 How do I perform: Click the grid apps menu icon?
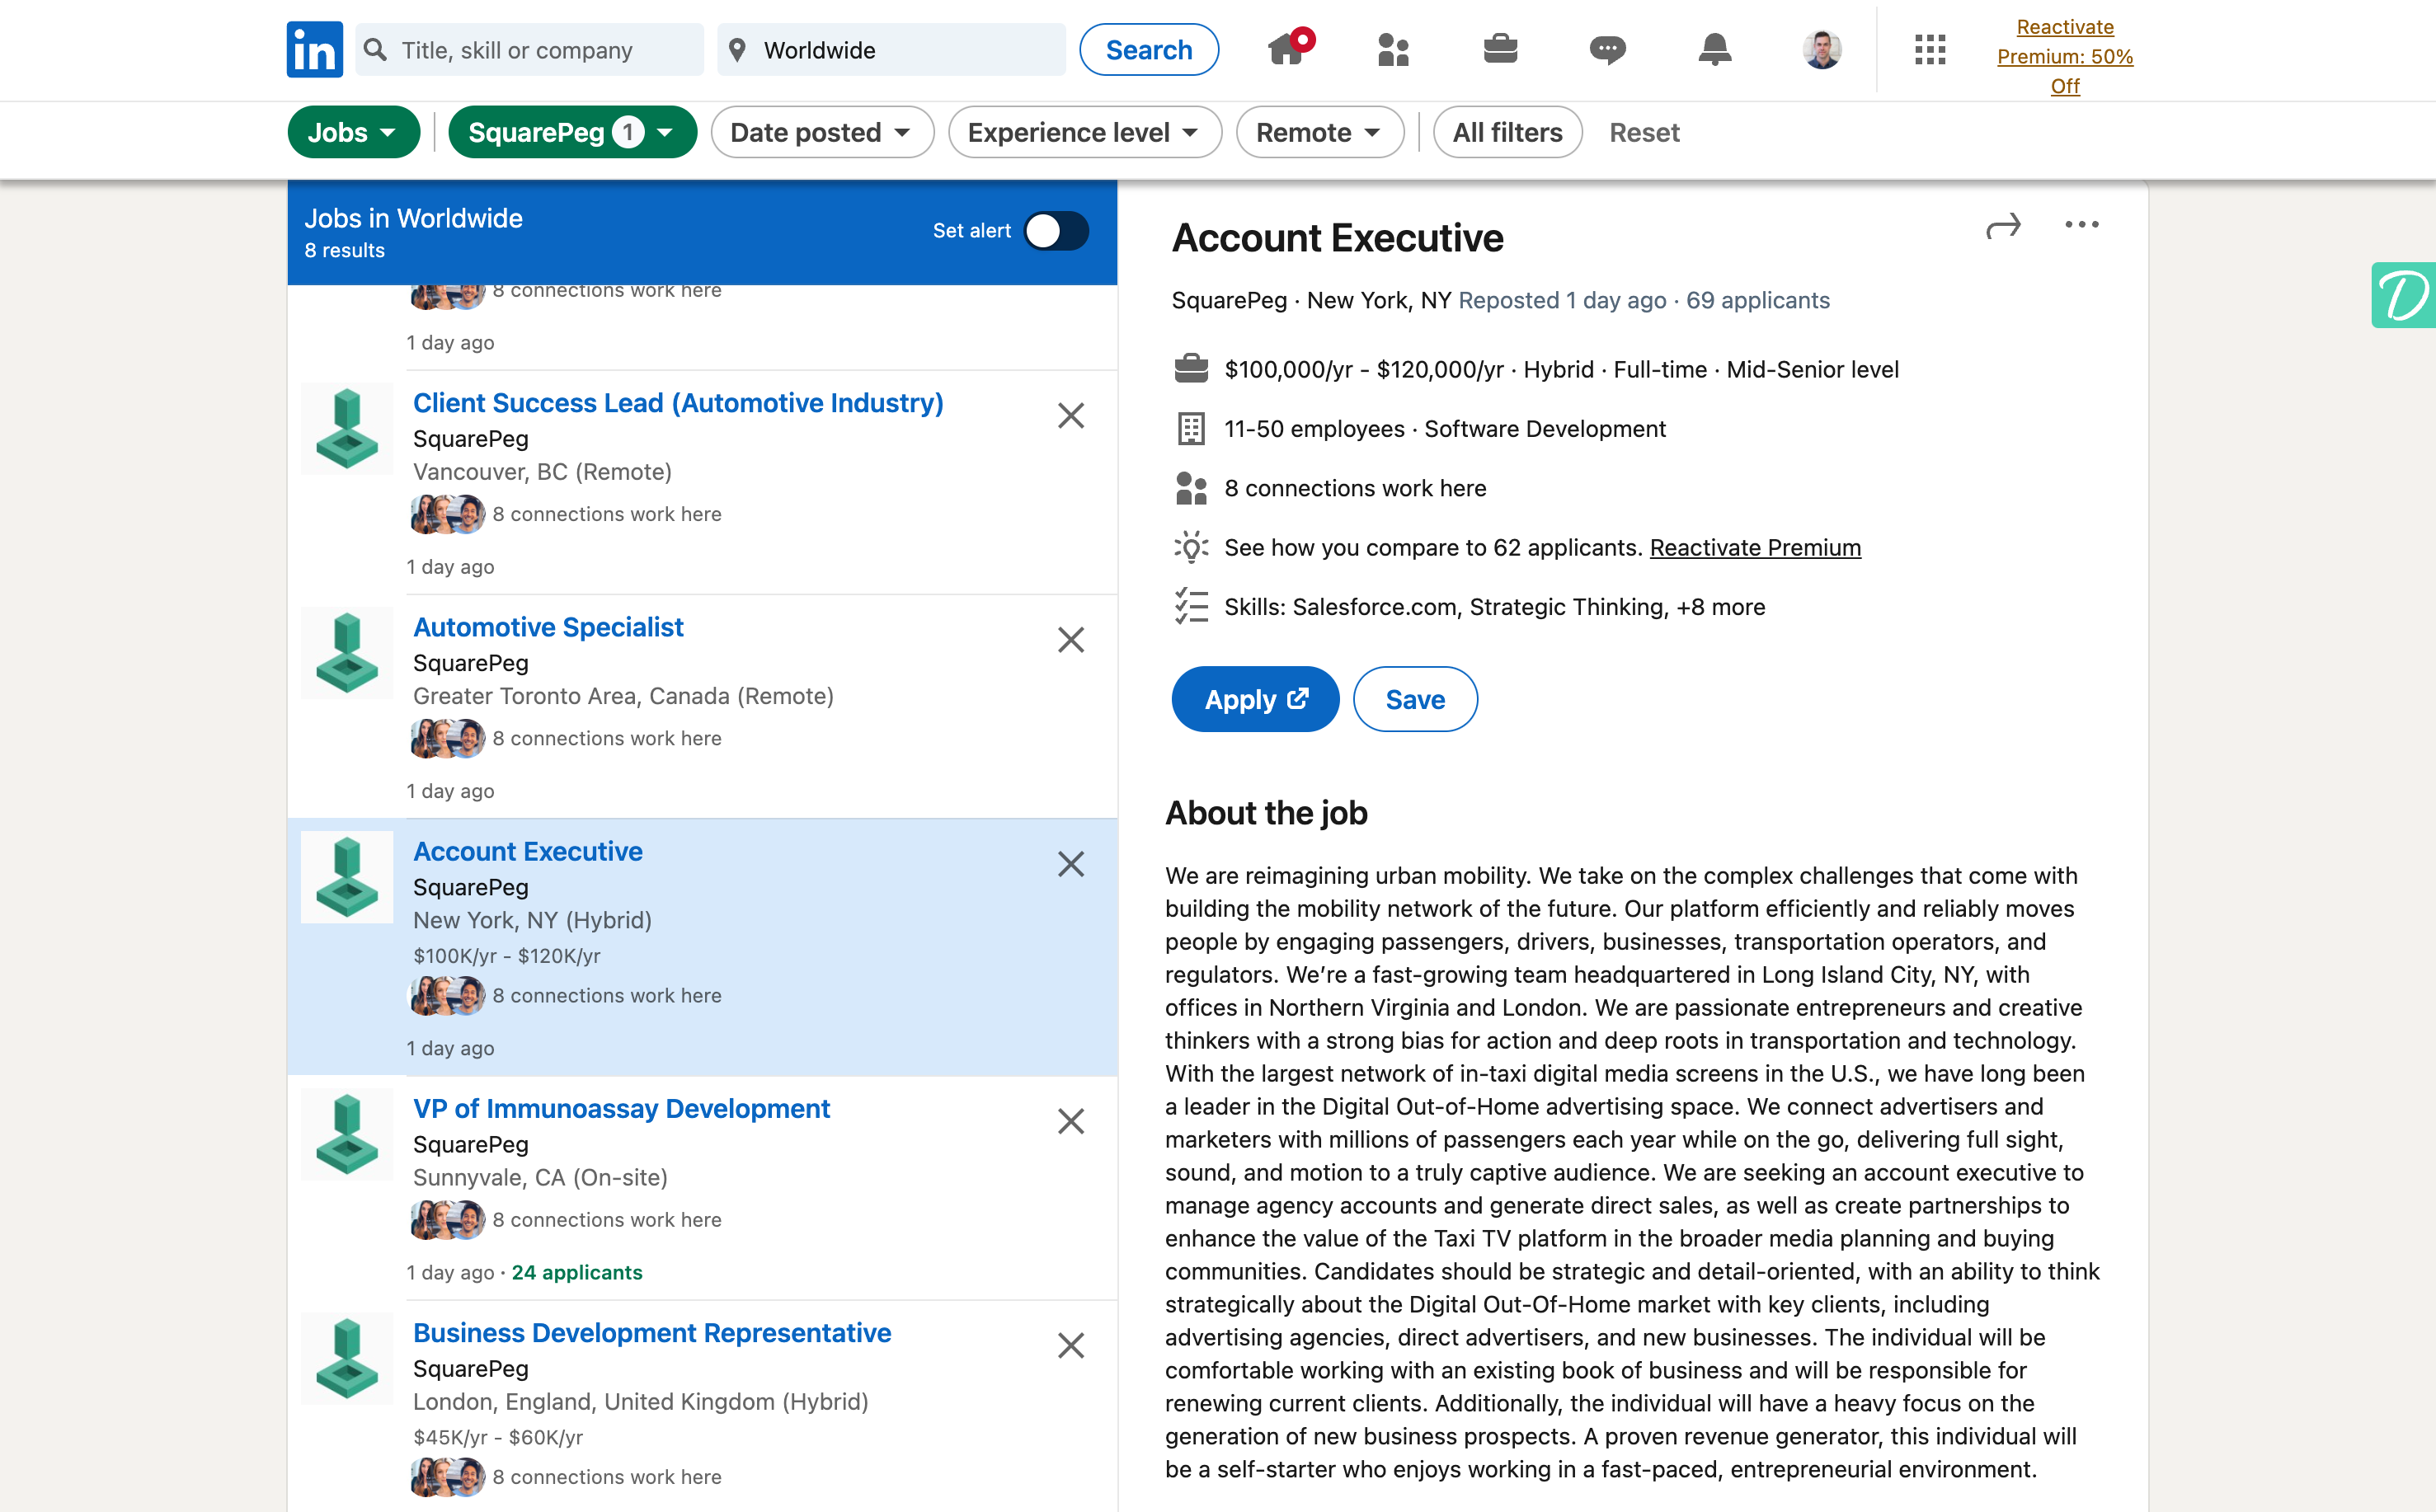(1930, 49)
